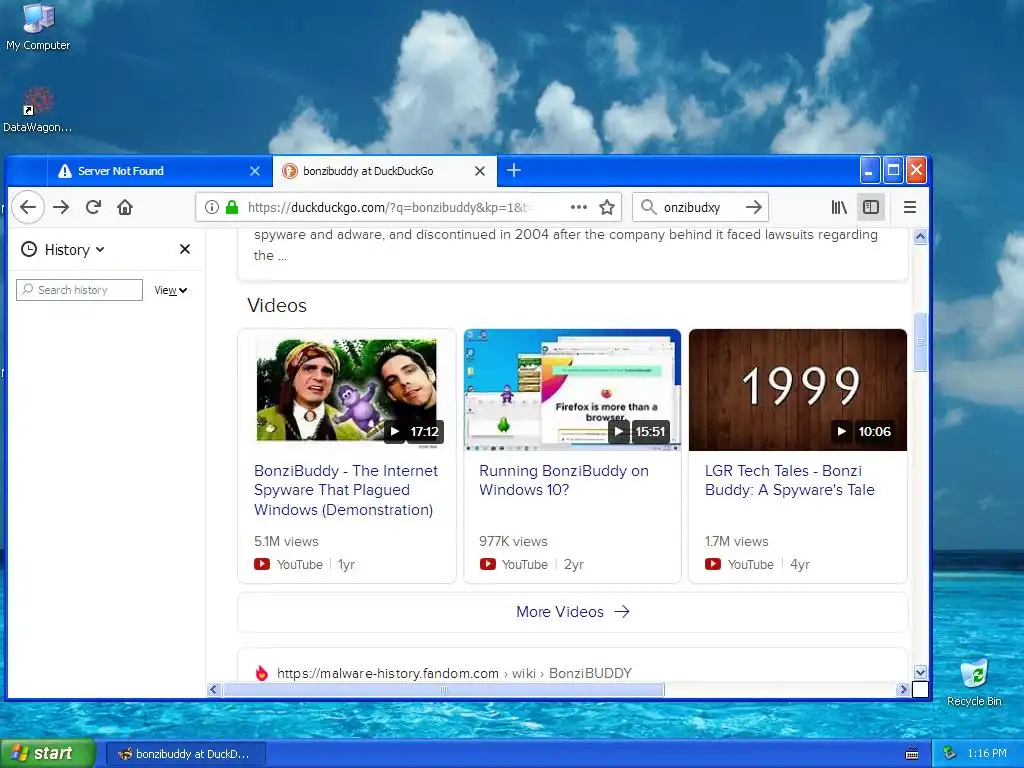Click the horizontal scrollbar right arrow
This screenshot has width=1024, height=768.
[x=903, y=690]
